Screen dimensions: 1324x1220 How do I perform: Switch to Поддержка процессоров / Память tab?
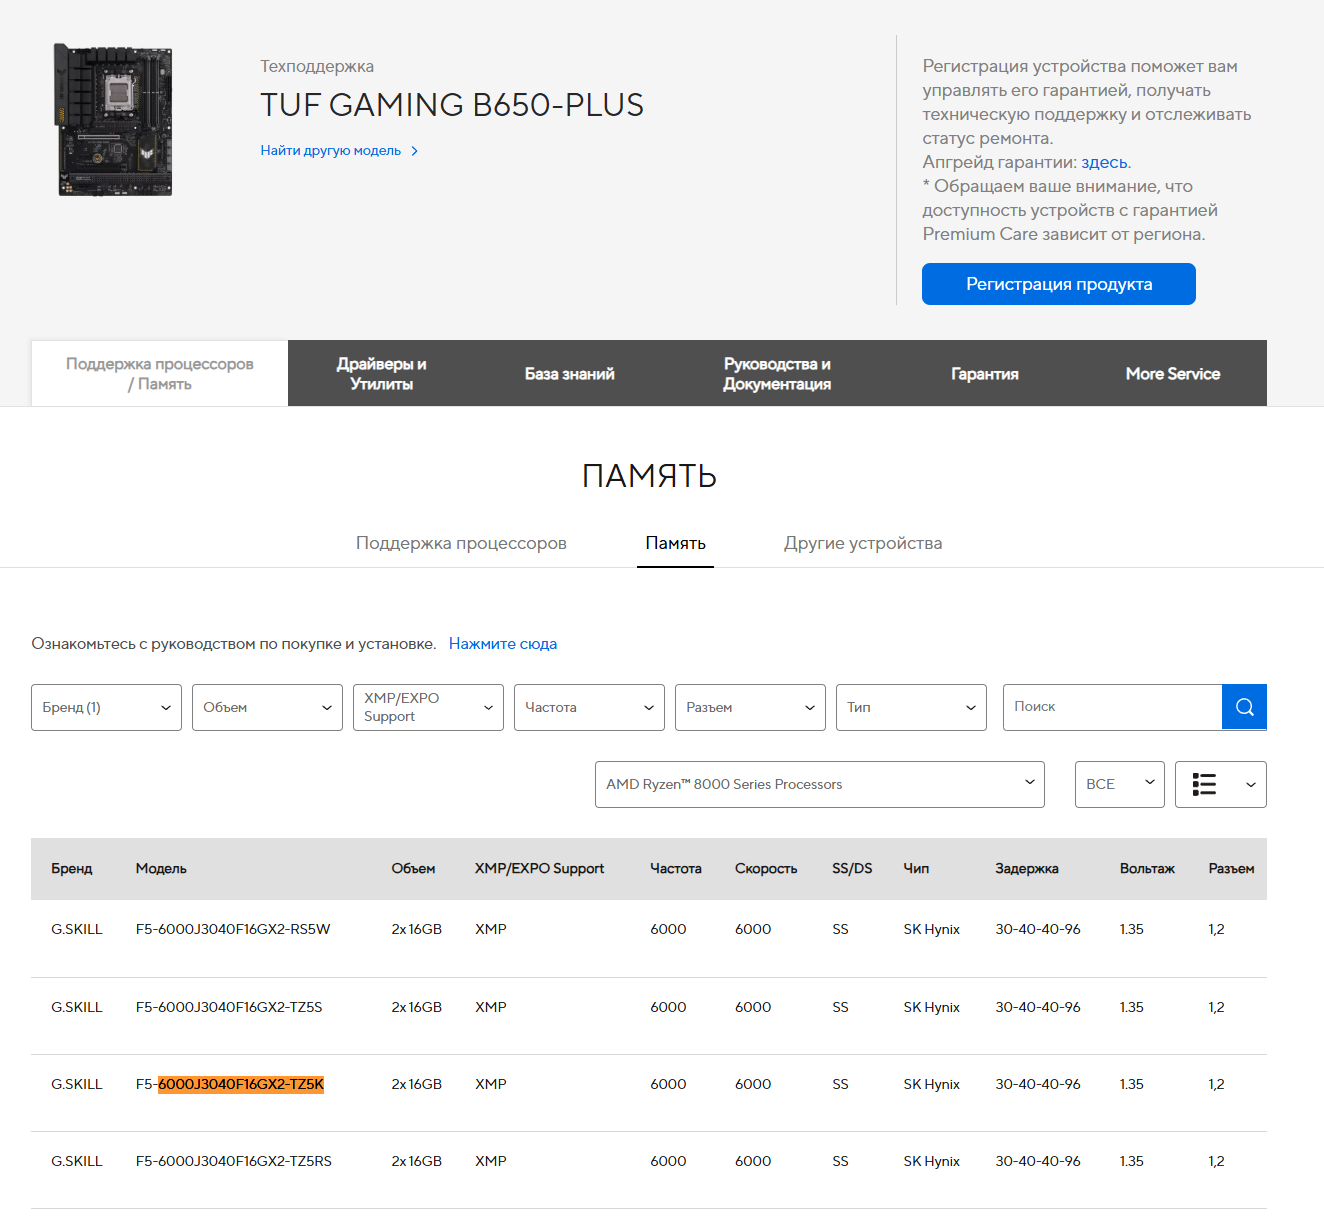click(x=160, y=373)
